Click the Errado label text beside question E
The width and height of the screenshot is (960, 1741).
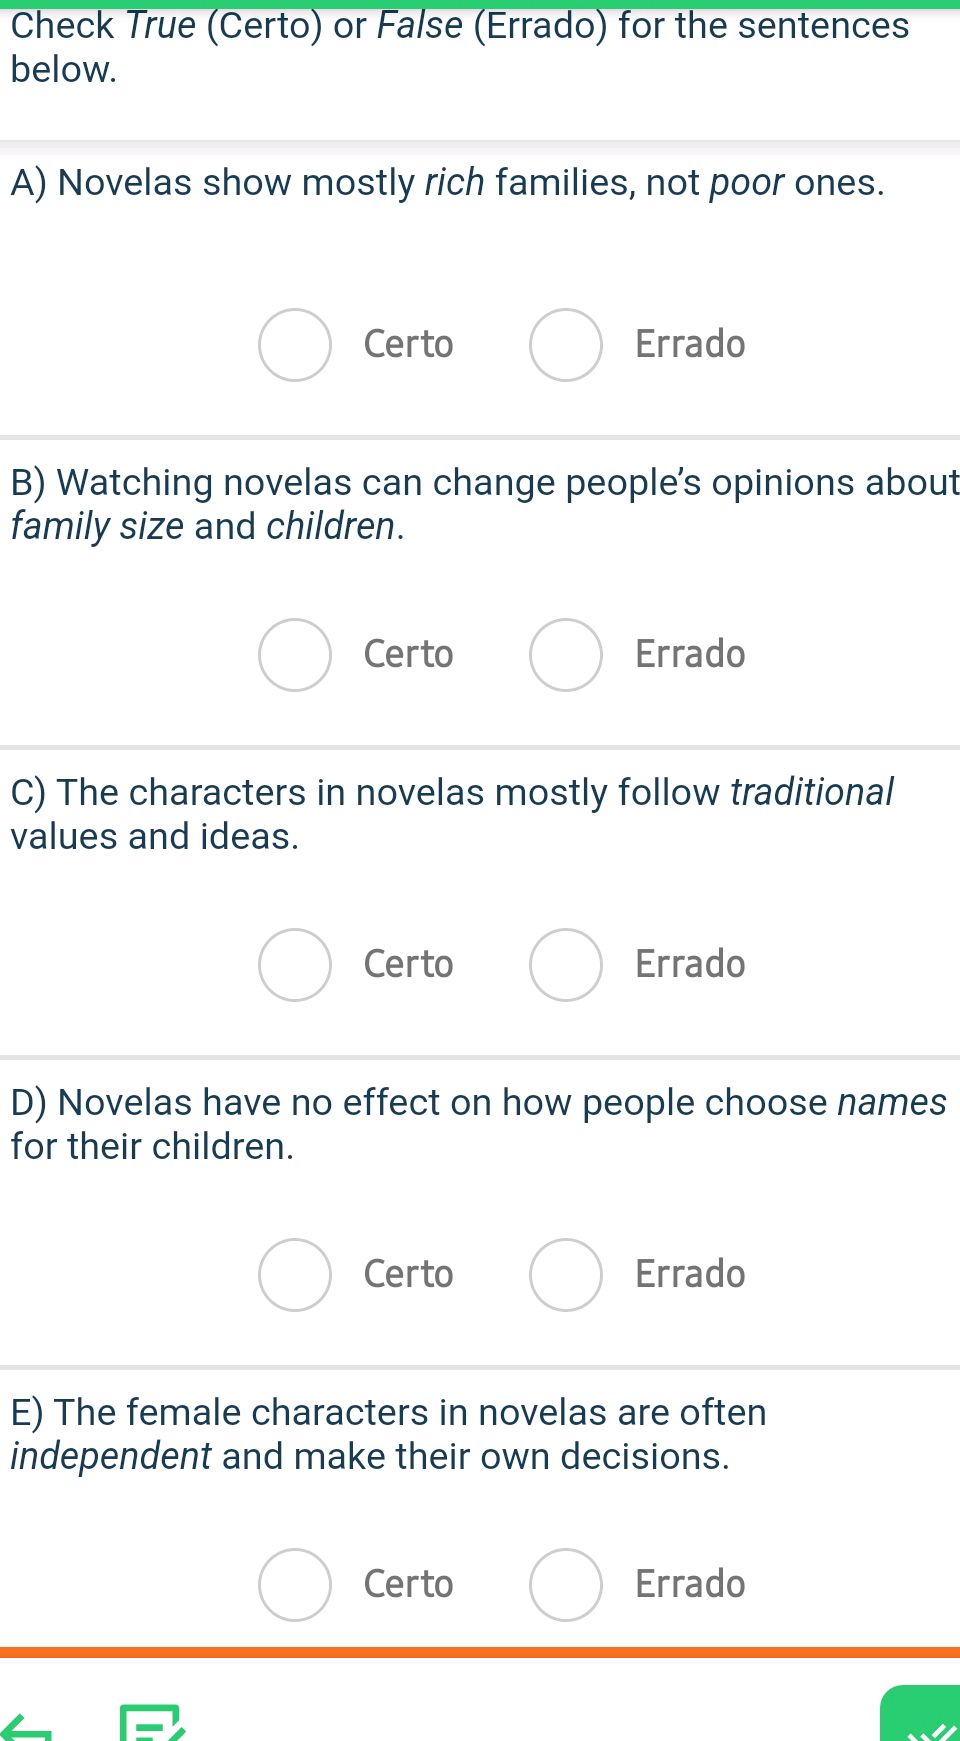(x=689, y=1585)
